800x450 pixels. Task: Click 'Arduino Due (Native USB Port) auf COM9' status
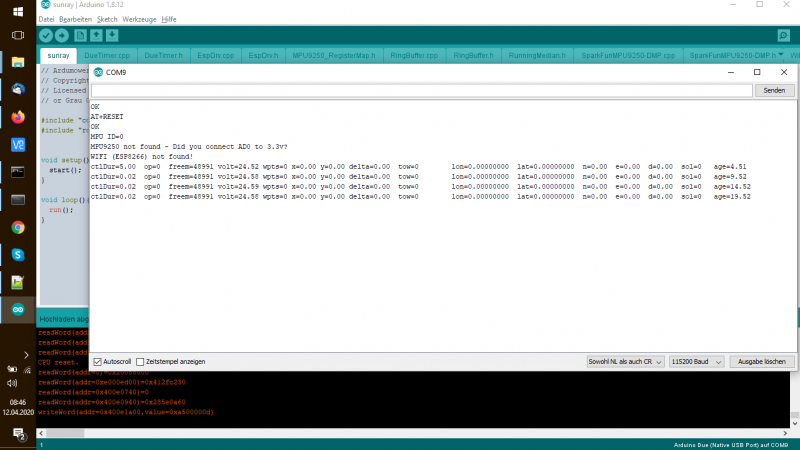(731, 445)
